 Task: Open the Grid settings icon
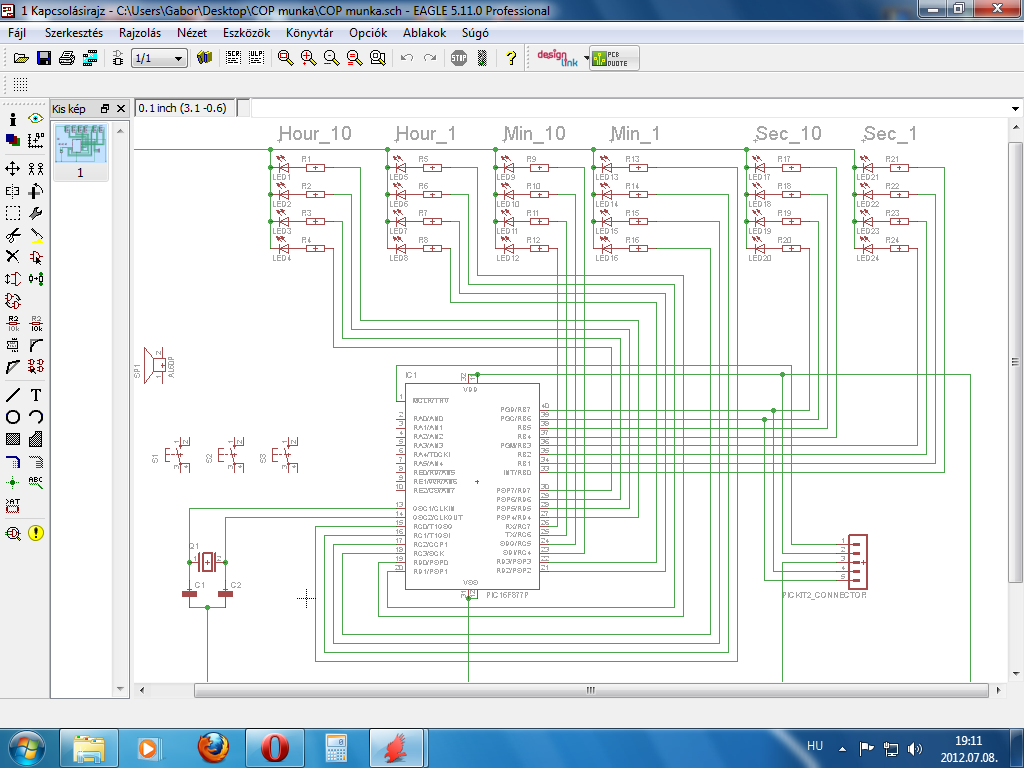point(20,84)
